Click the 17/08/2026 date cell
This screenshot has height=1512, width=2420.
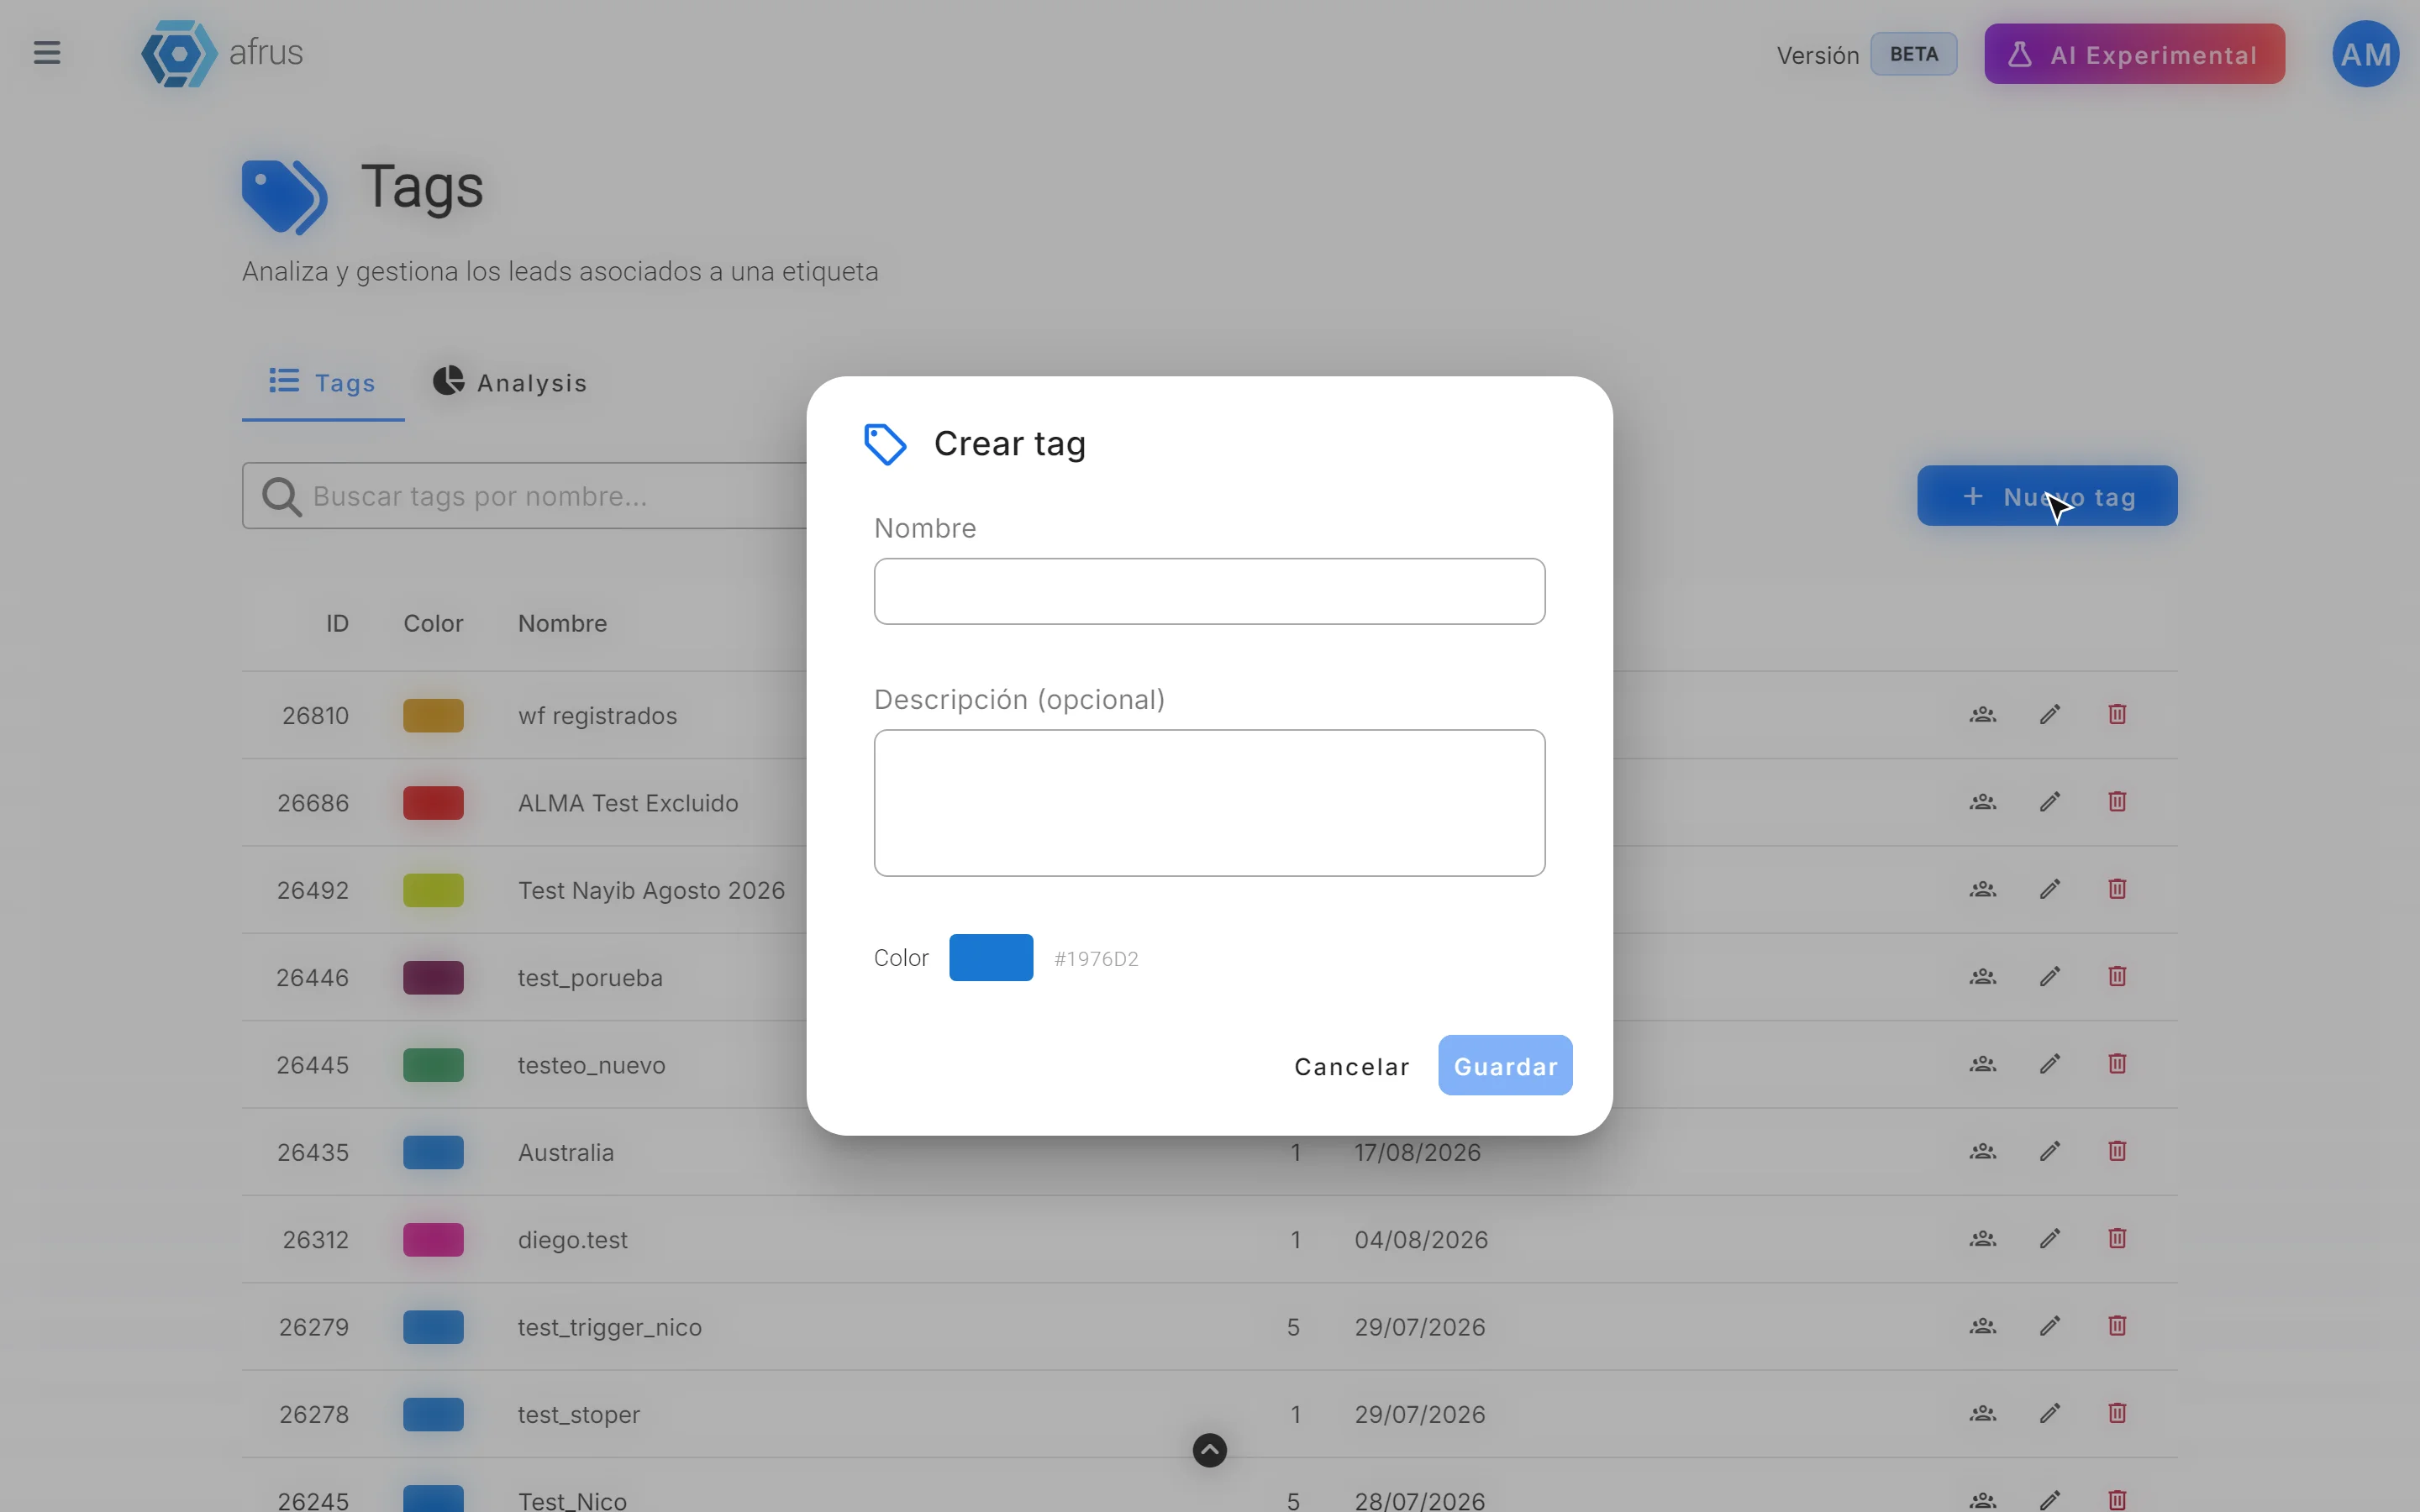[1417, 1152]
